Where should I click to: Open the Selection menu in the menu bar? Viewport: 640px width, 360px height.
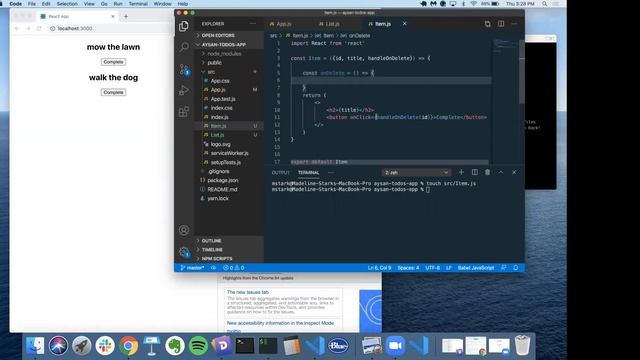tap(67, 4)
